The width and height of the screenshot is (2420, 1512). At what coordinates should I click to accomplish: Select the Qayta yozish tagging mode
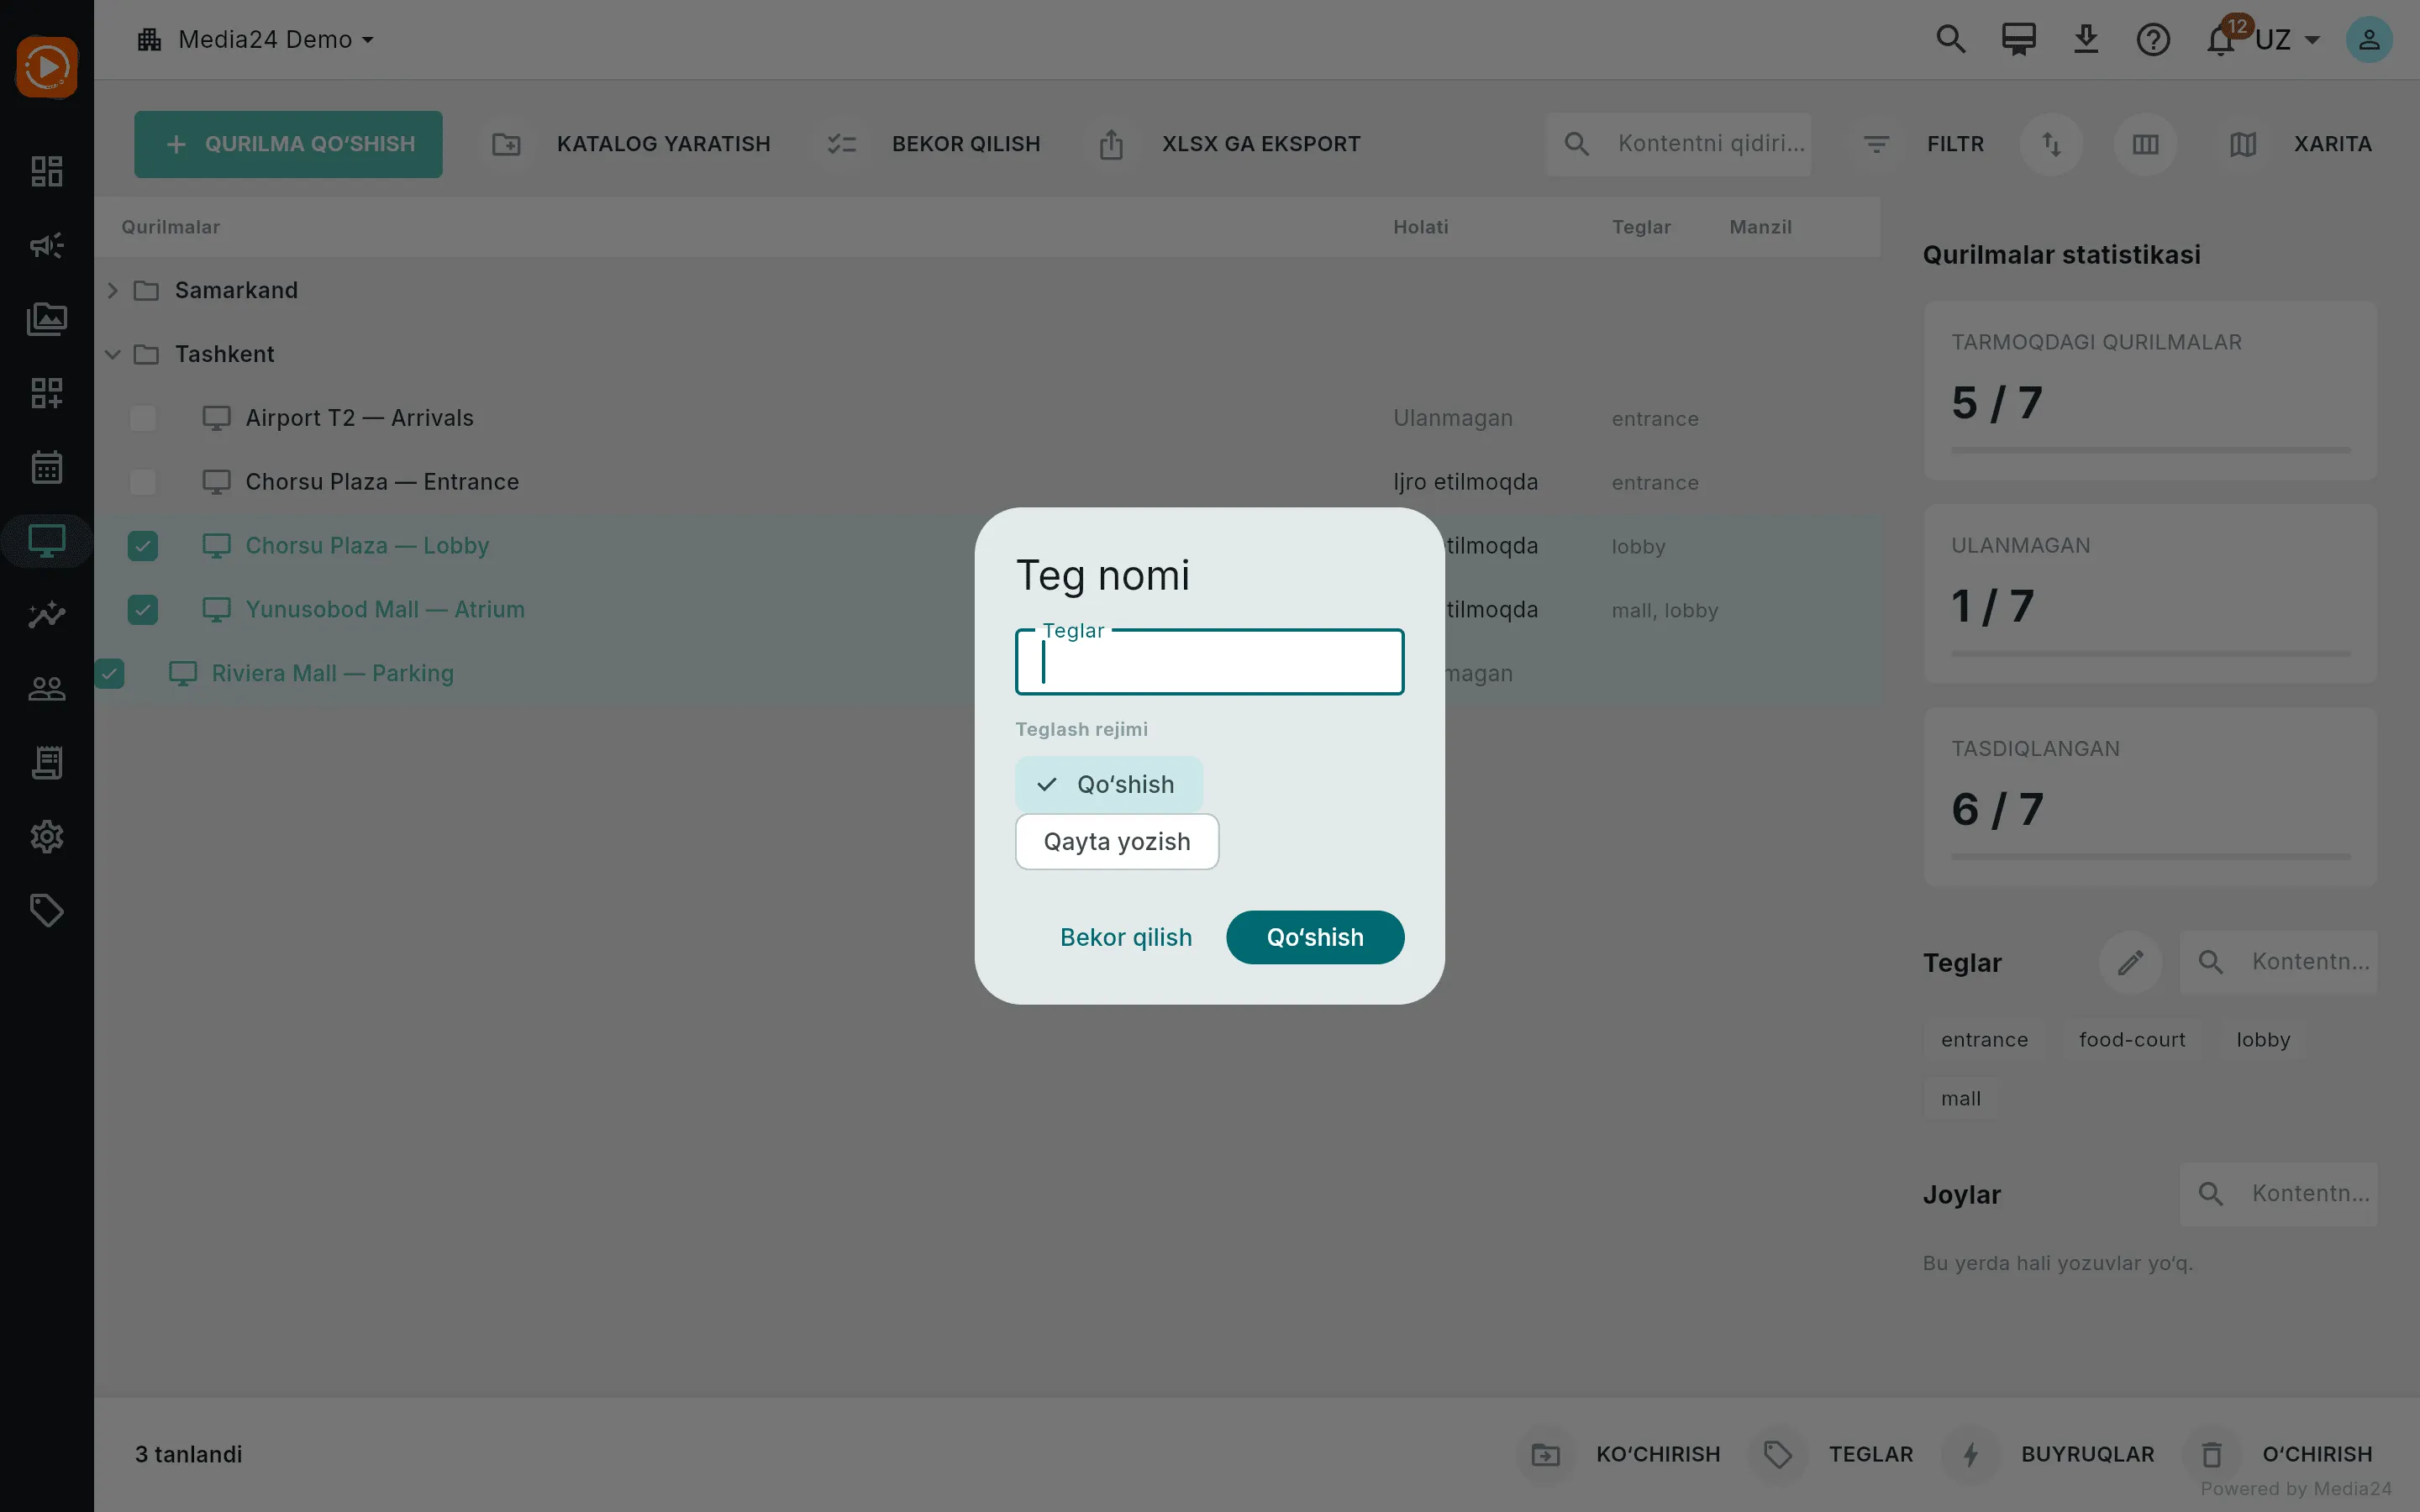[1117, 842]
